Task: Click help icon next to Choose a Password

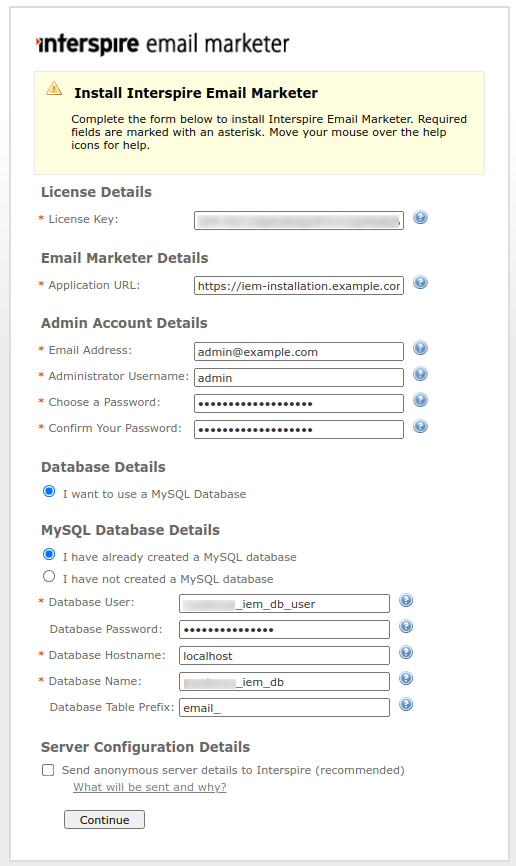Action: coord(420,400)
